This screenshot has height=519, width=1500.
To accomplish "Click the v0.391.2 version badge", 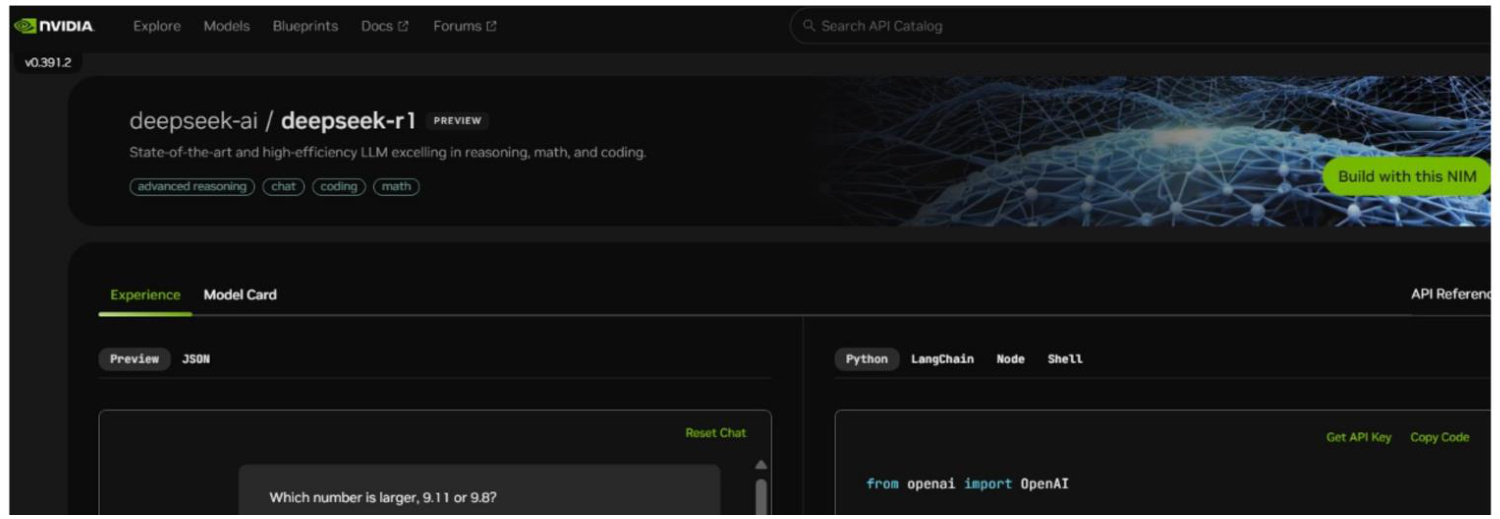I will [x=48, y=62].
